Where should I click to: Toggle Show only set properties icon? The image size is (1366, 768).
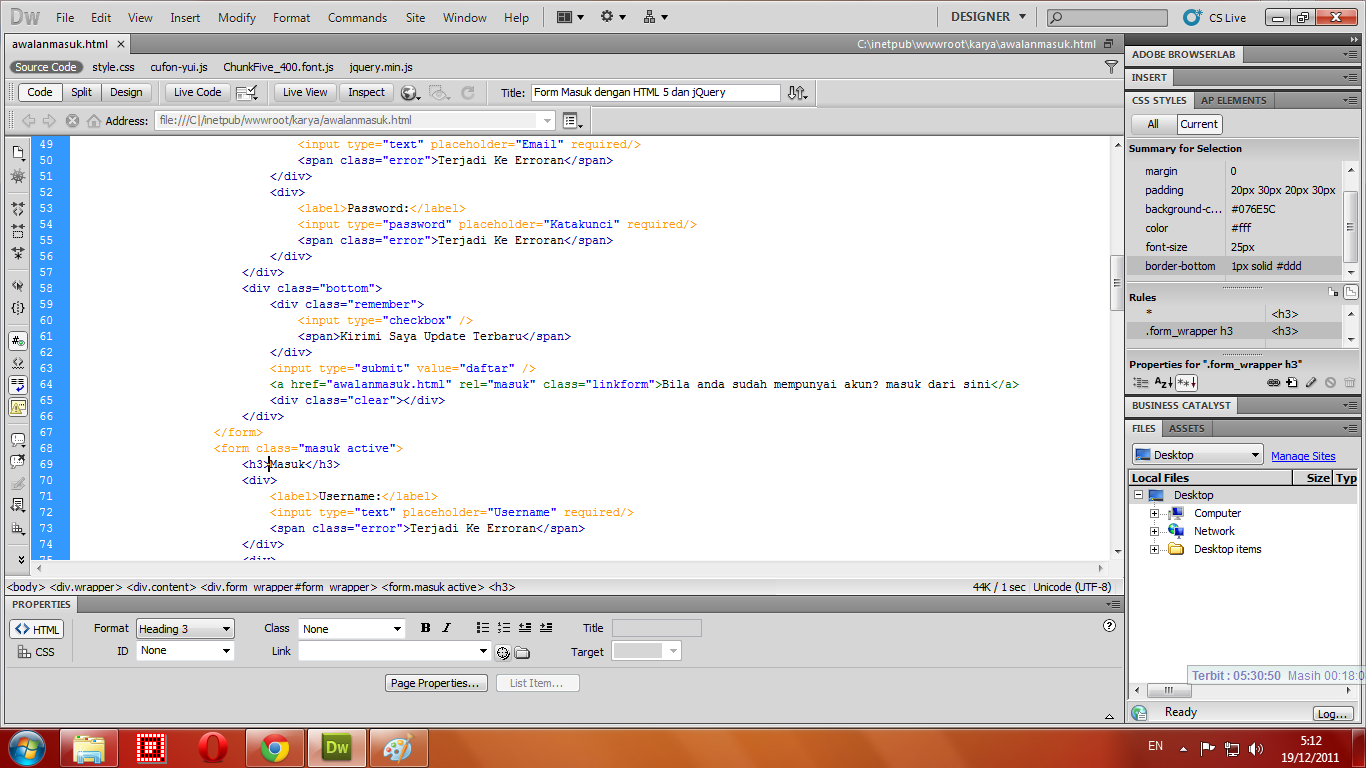[1186, 382]
